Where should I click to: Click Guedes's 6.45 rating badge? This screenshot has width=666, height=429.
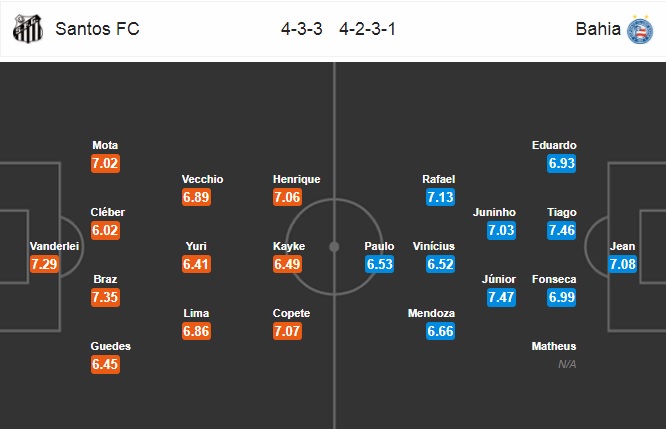pos(105,364)
